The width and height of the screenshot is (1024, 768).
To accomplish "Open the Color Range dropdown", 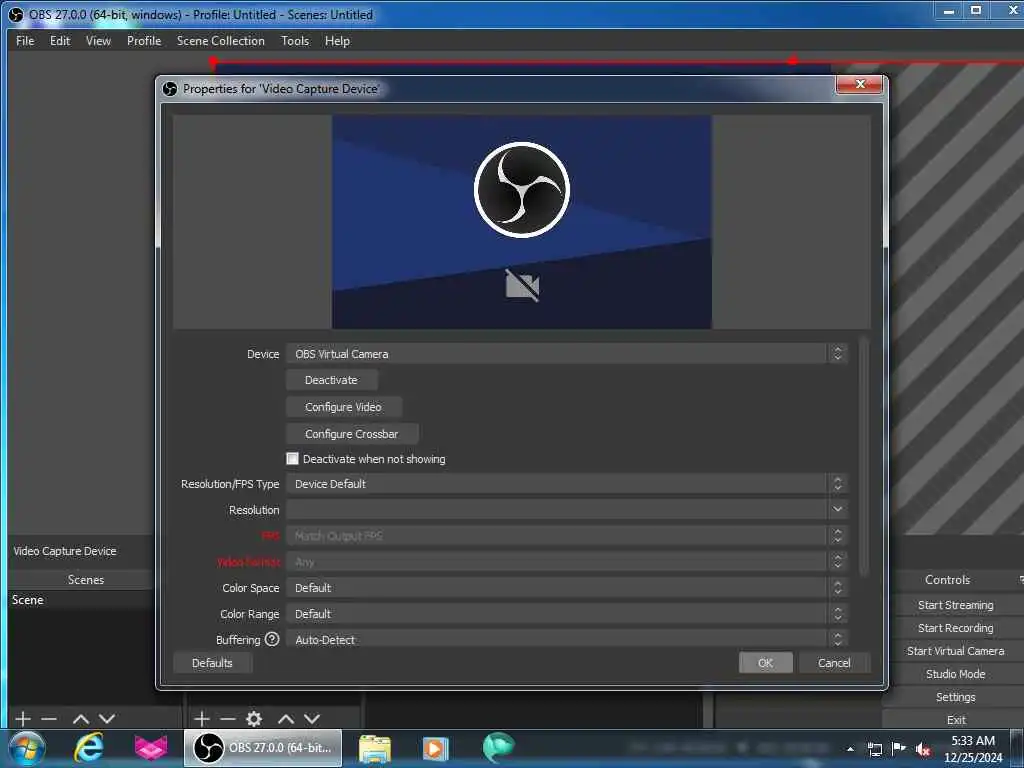I will pyautogui.click(x=567, y=614).
